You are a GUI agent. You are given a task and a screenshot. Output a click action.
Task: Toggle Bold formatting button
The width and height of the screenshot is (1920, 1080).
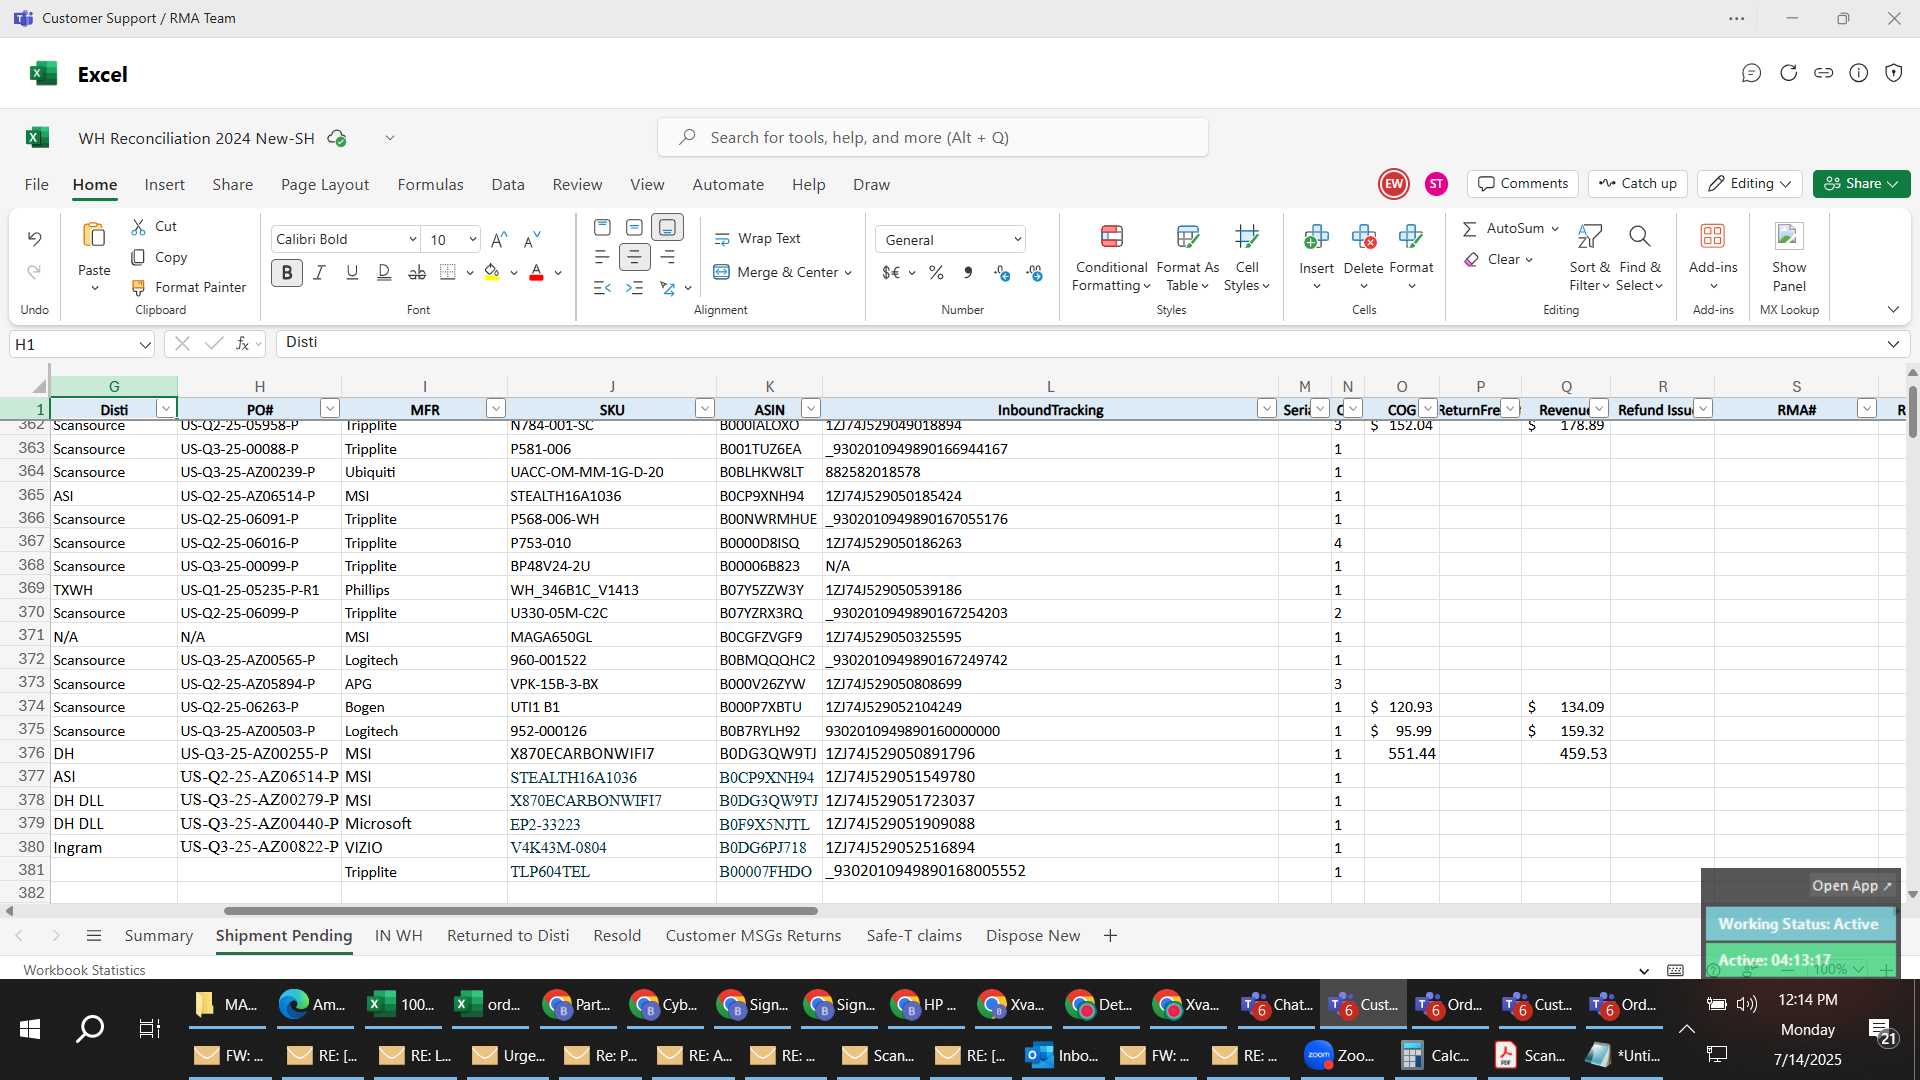click(x=287, y=272)
